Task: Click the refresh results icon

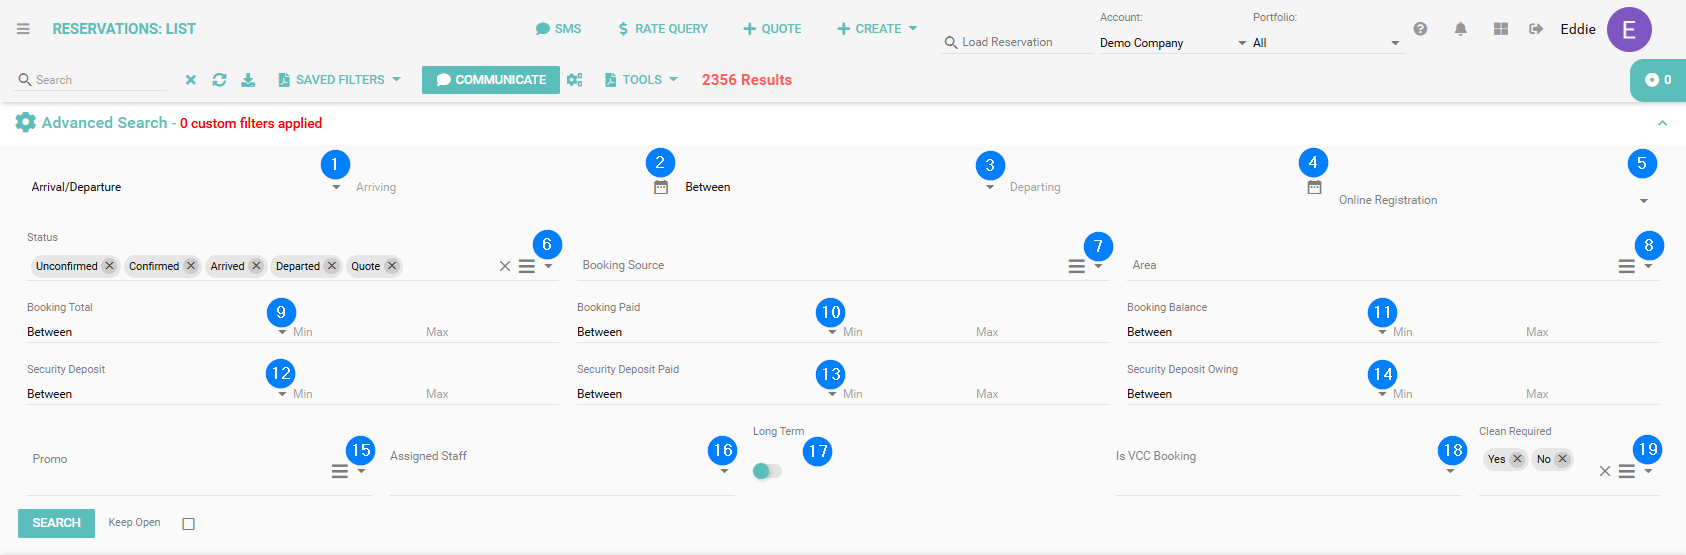Action: pos(219,80)
